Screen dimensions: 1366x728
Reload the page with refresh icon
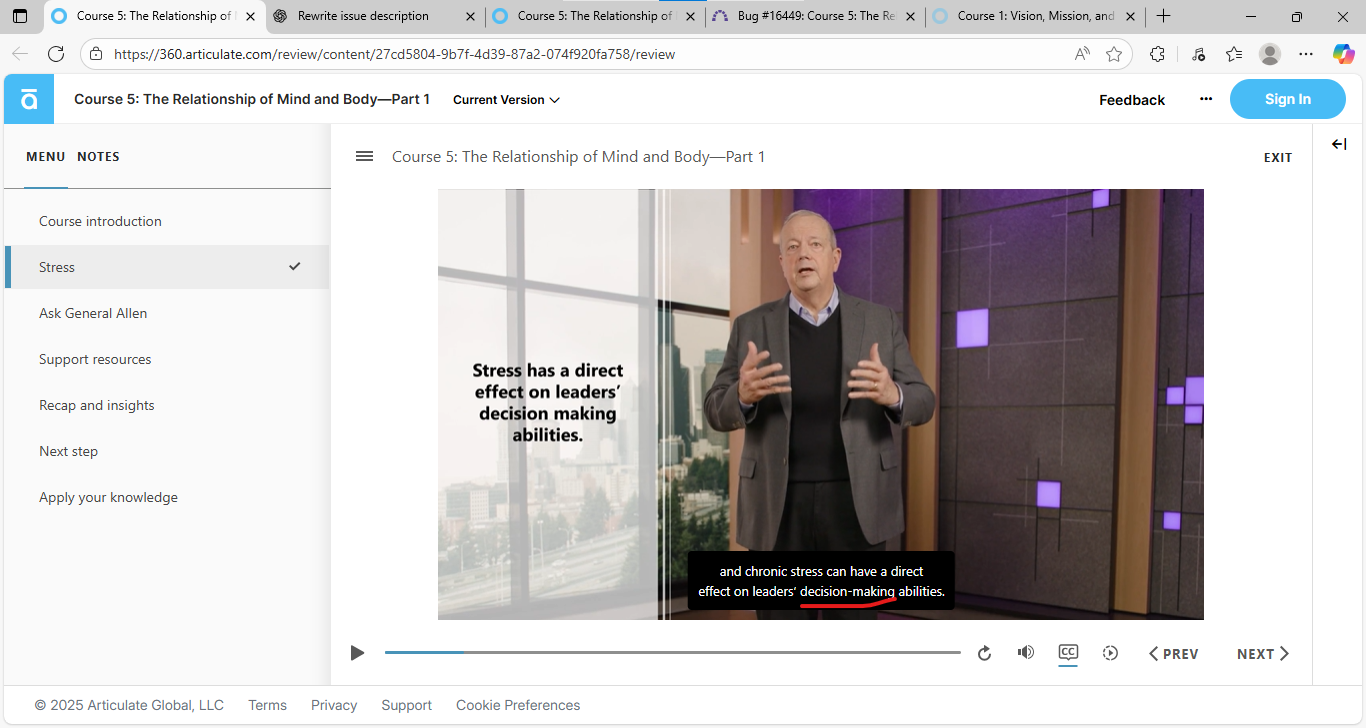pos(56,54)
